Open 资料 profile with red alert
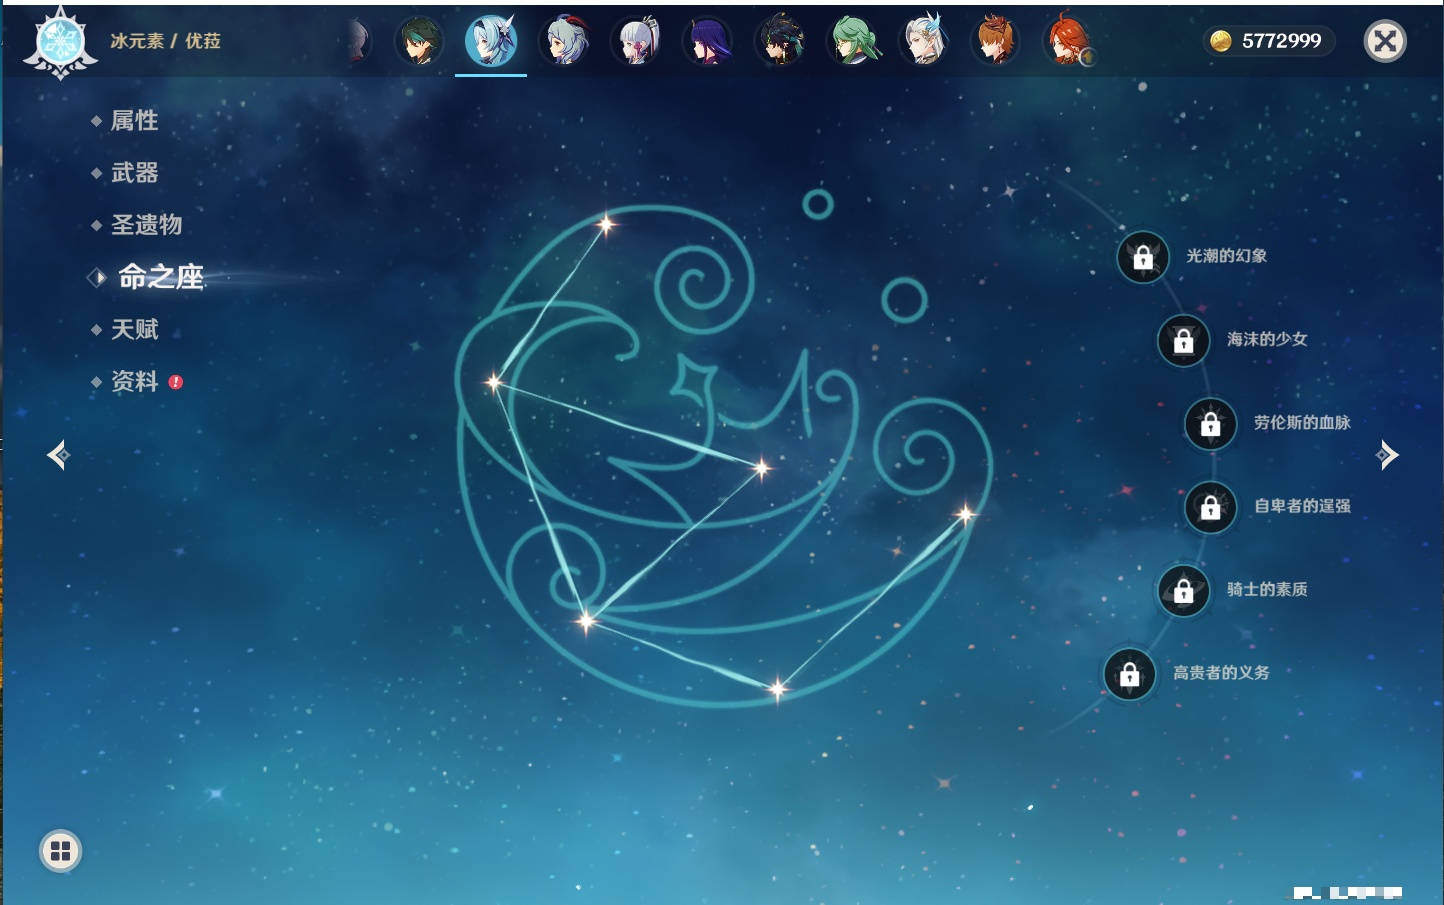1444x905 pixels. [x=134, y=381]
